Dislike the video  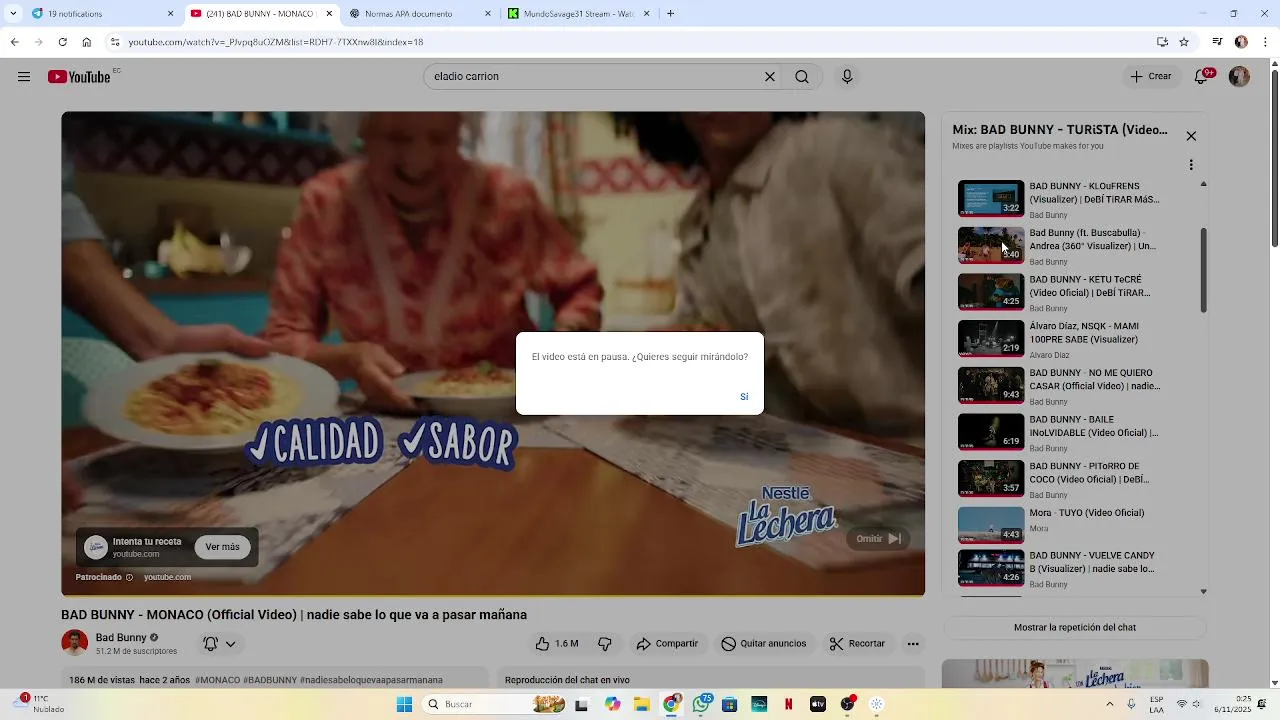[605, 644]
